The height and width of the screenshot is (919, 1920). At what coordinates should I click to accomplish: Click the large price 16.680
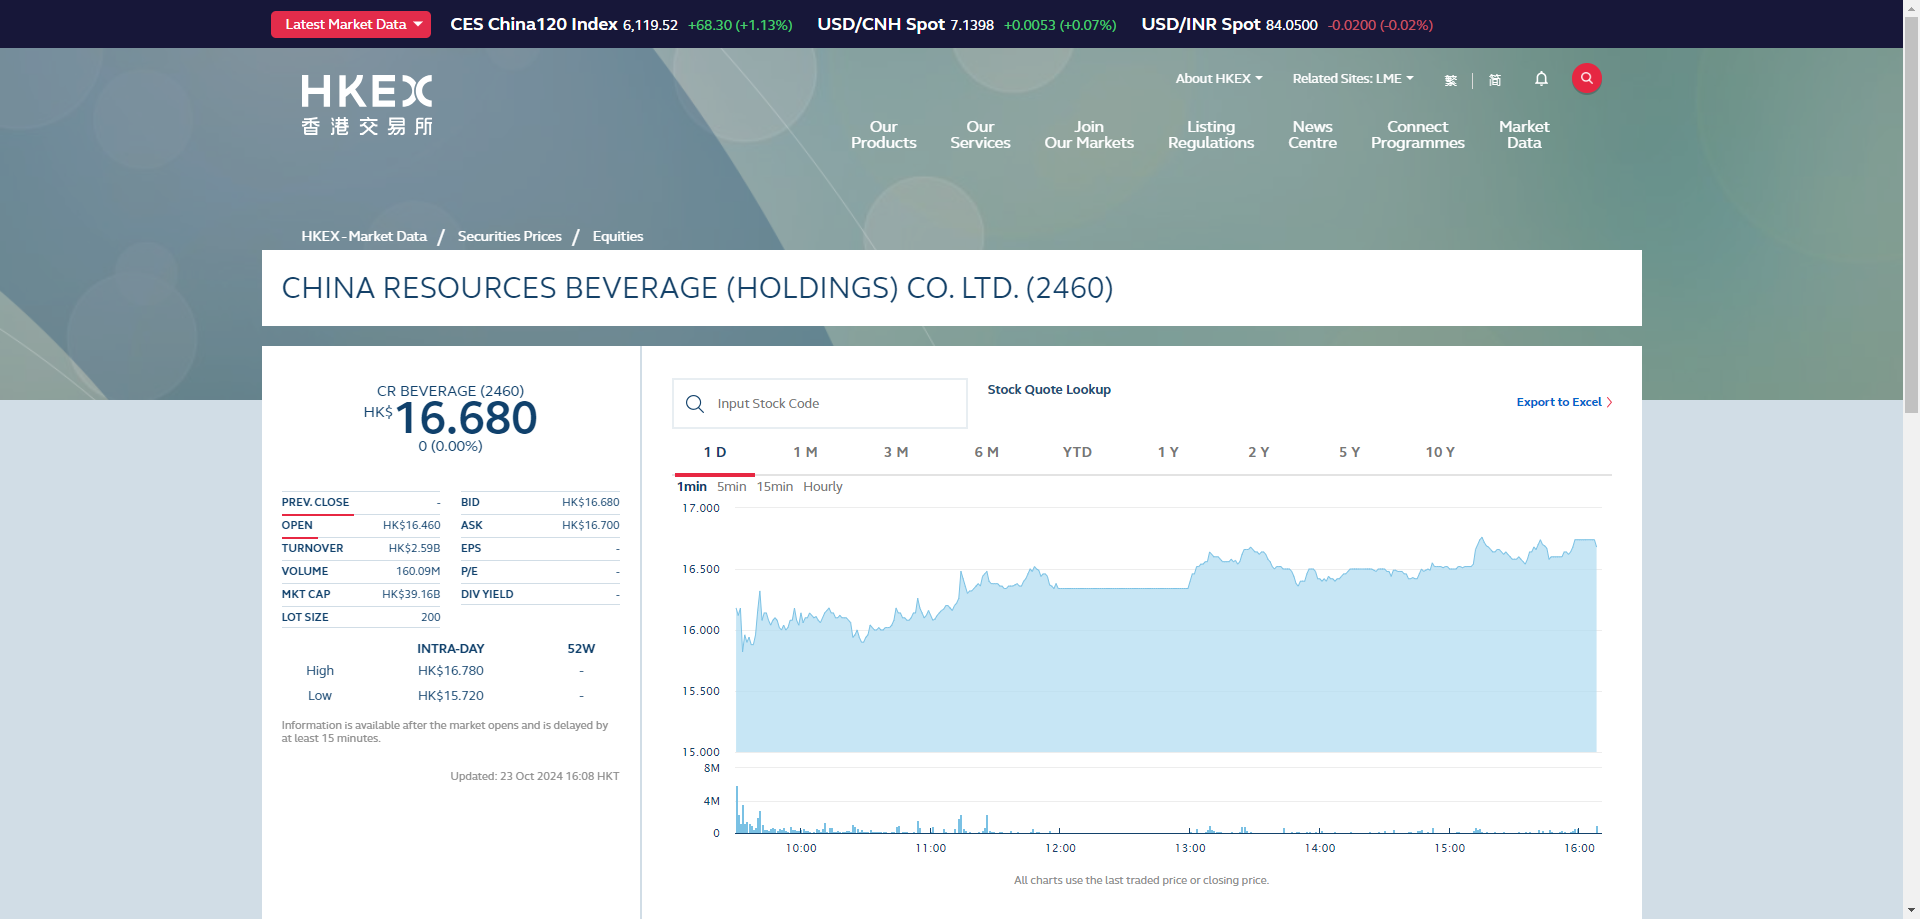[x=466, y=418]
